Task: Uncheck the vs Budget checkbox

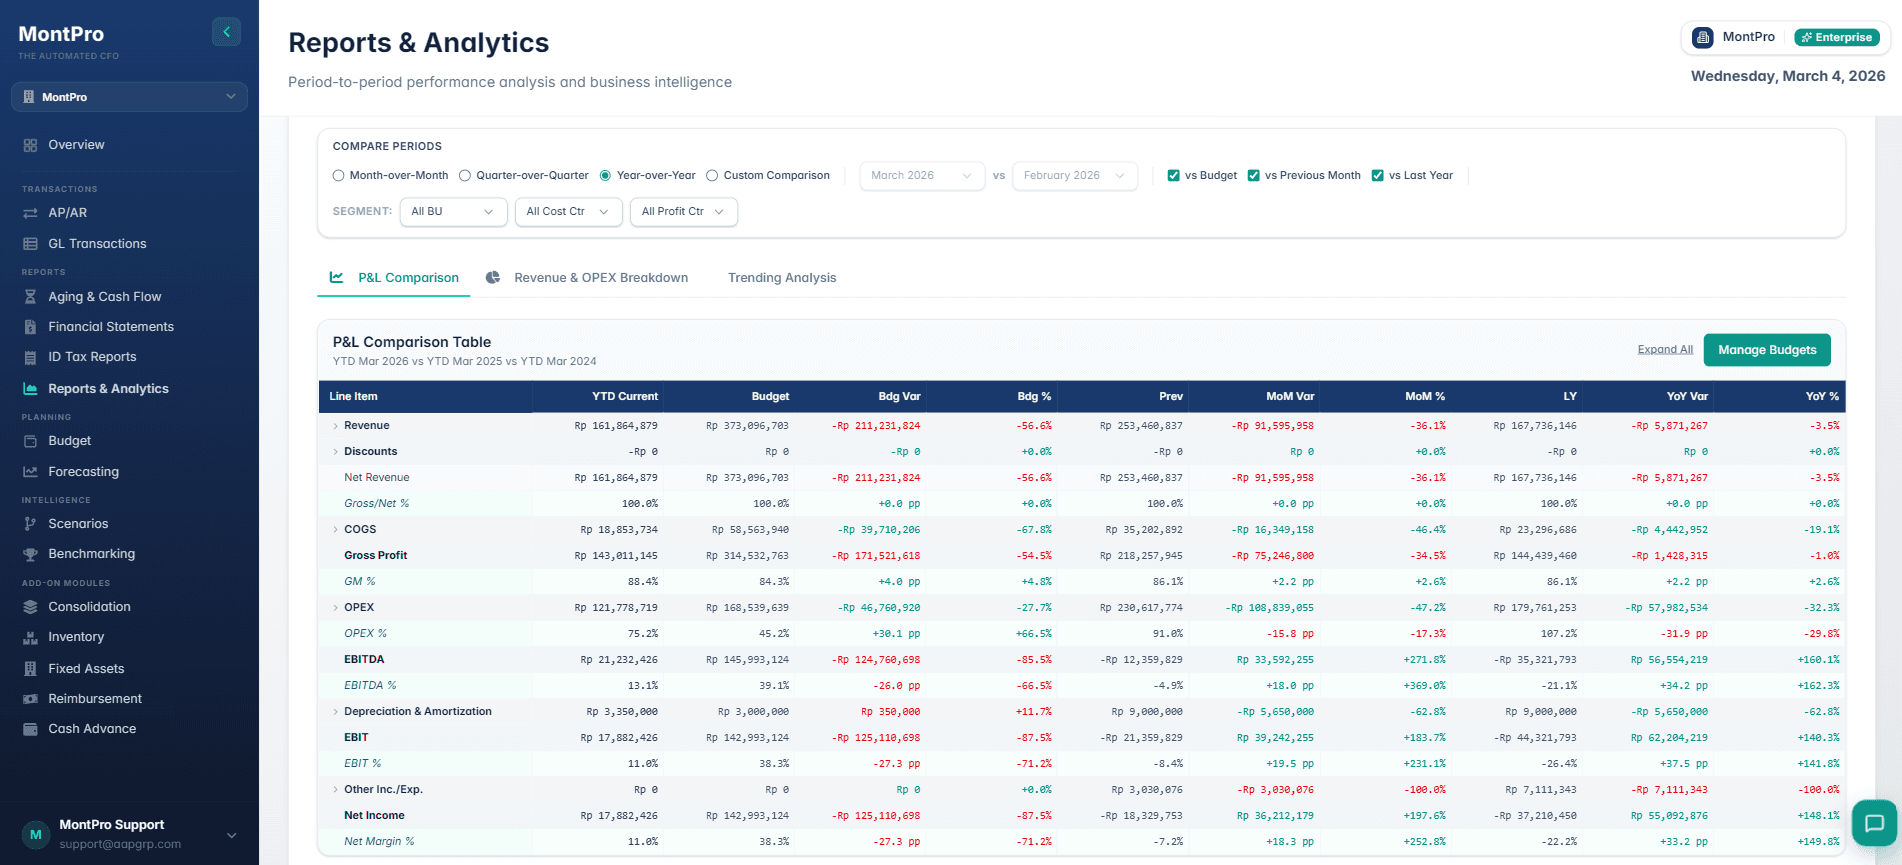Action: pos(1174,176)
